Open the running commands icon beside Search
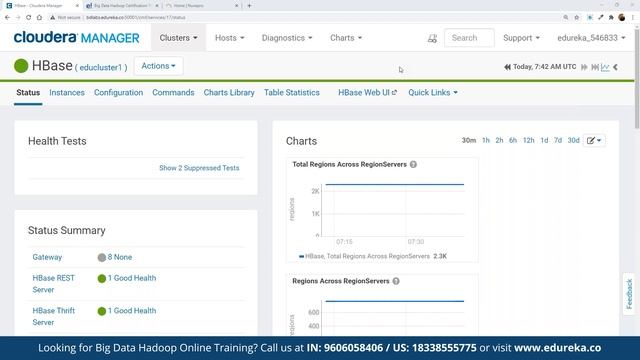640x360 pixels. [x=432, y=38]
